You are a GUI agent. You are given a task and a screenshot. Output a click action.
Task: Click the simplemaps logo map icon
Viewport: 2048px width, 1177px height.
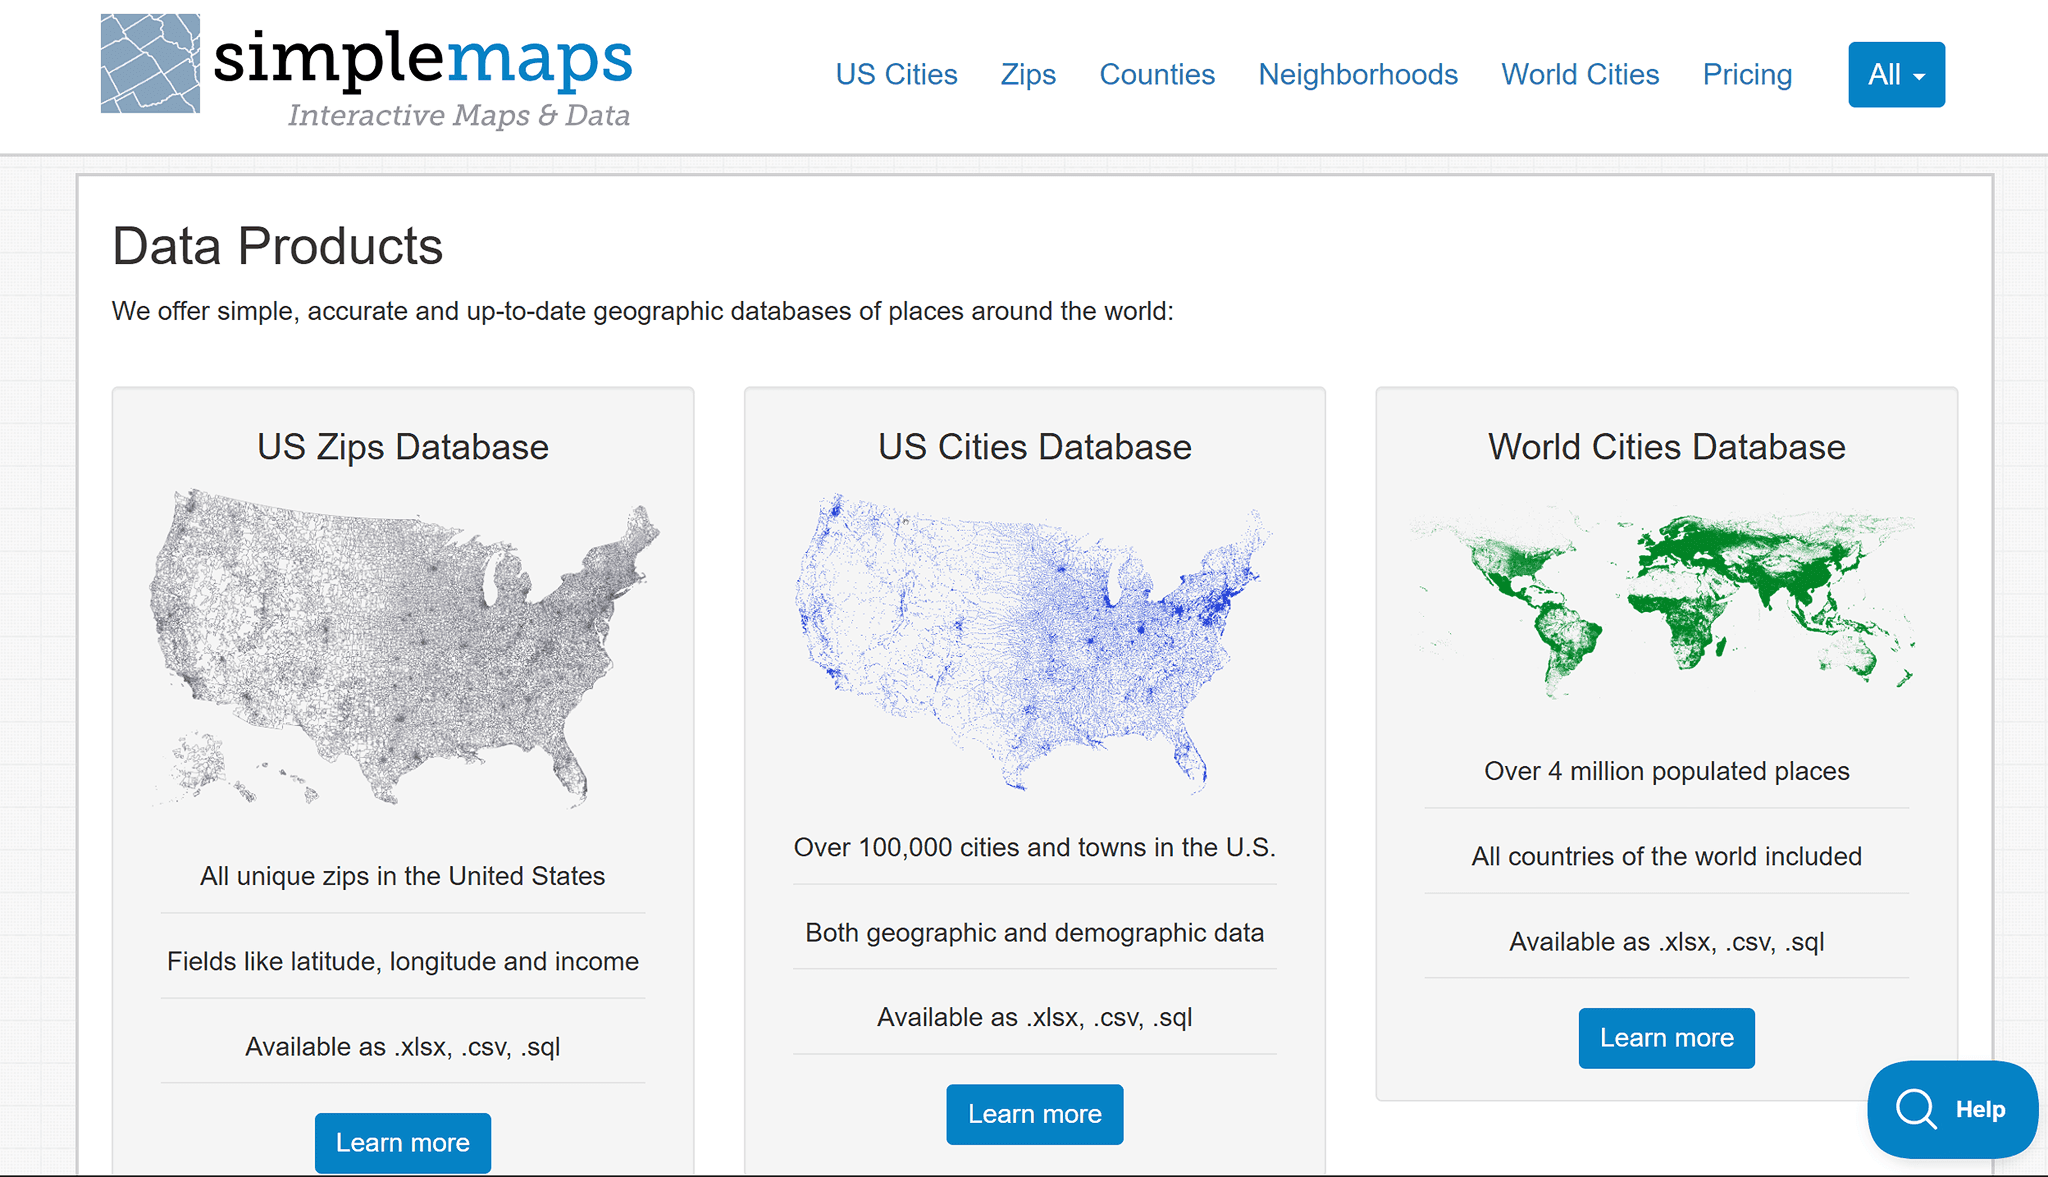(x=150, y=63)
